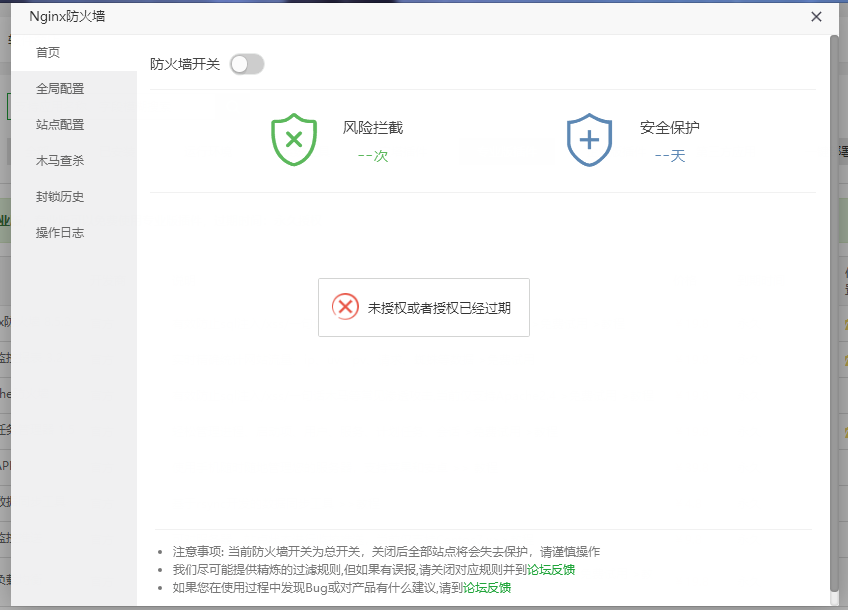
Task: Click the 未授权或者授权已经过期 message
Action: 439,308
